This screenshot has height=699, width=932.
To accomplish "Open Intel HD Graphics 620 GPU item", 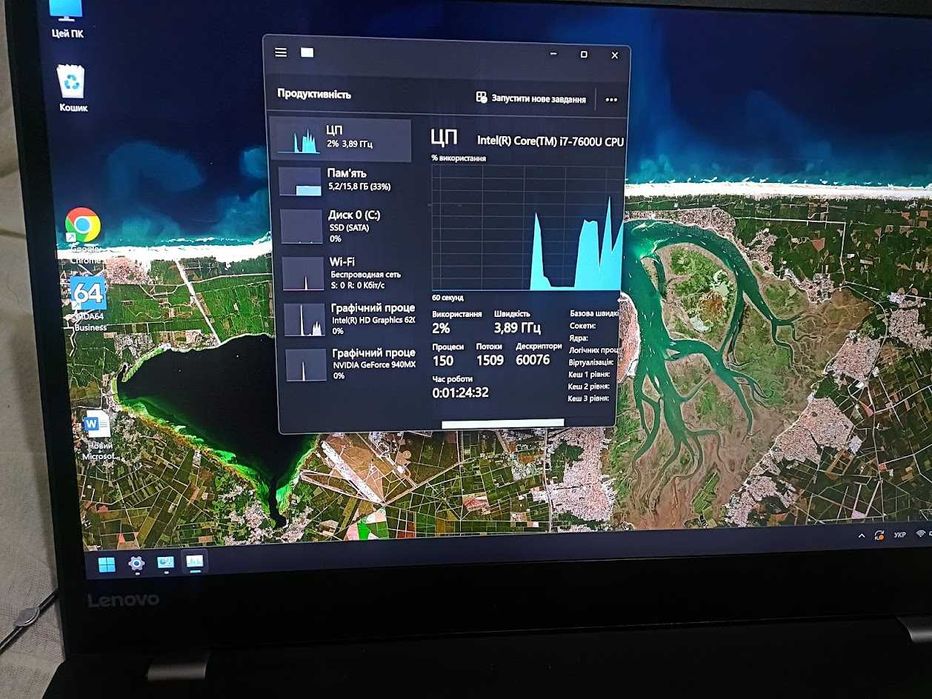I will tap(349, 319).
